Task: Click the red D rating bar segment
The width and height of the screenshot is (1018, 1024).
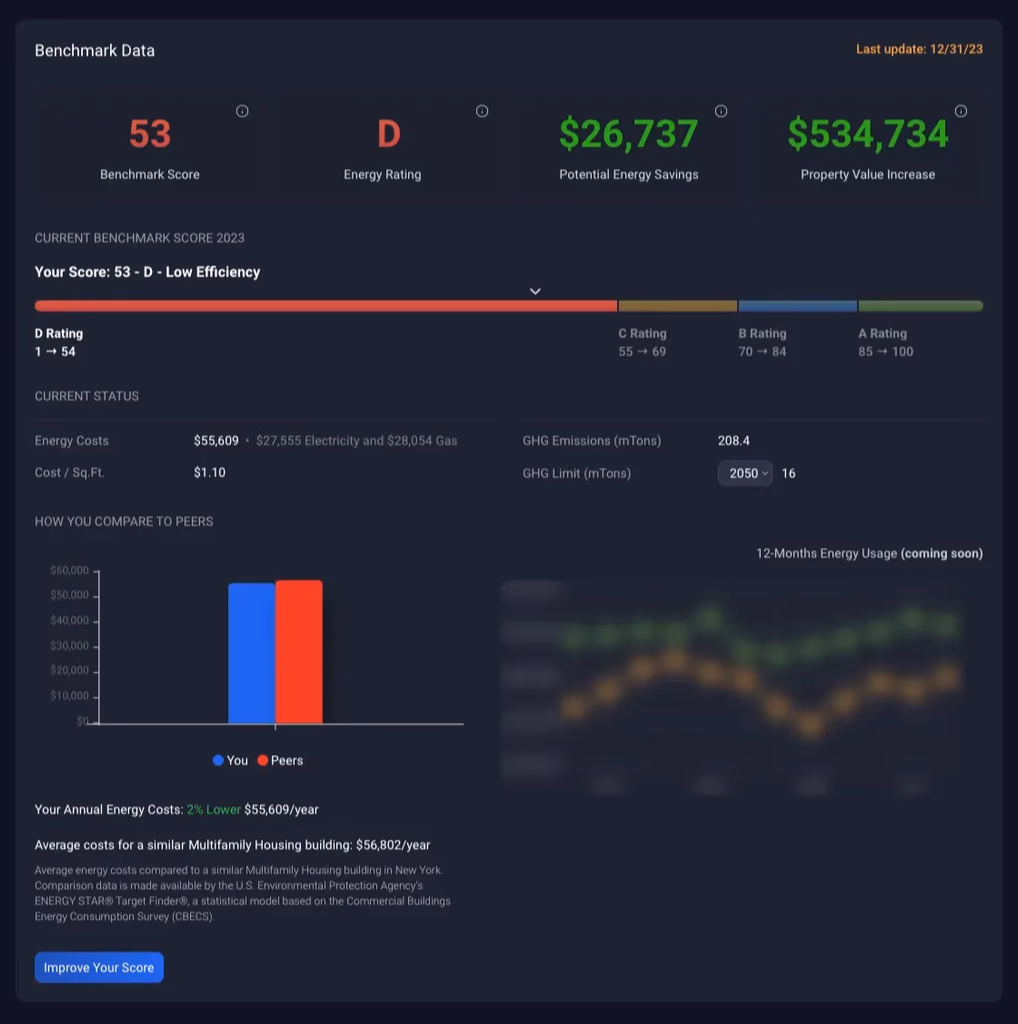Action: click(325, 306)
